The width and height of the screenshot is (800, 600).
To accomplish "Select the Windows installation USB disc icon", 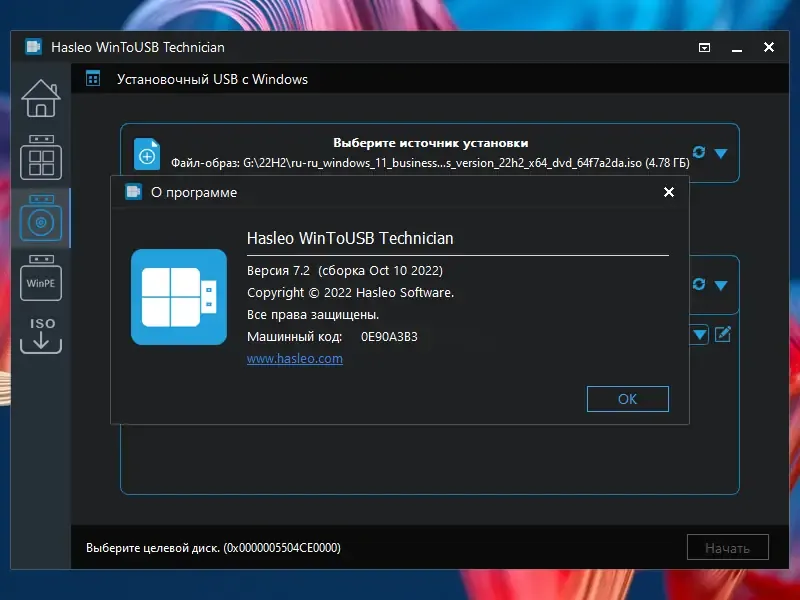I will 41,218.
